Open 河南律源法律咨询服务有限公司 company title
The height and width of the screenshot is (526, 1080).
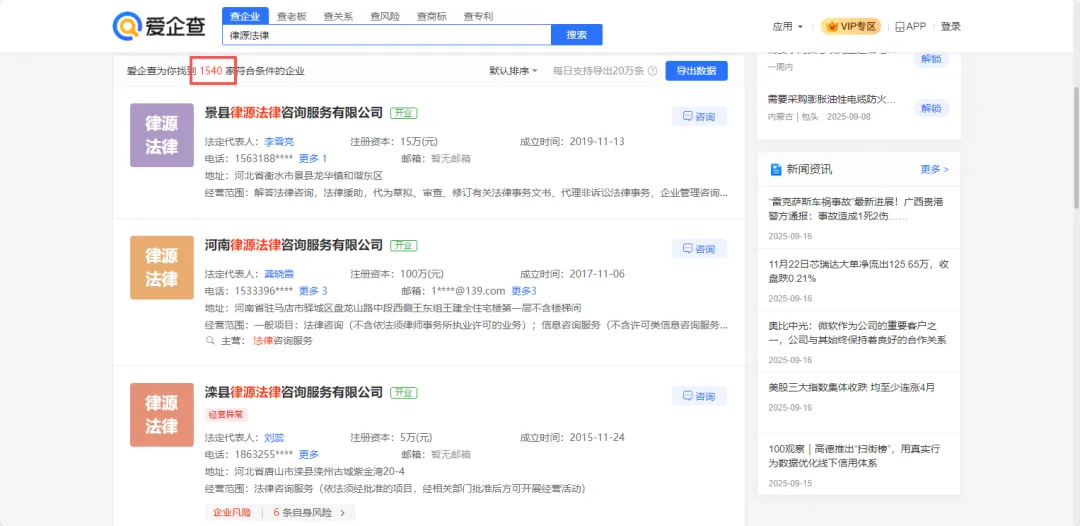click(x=293, y=244)
